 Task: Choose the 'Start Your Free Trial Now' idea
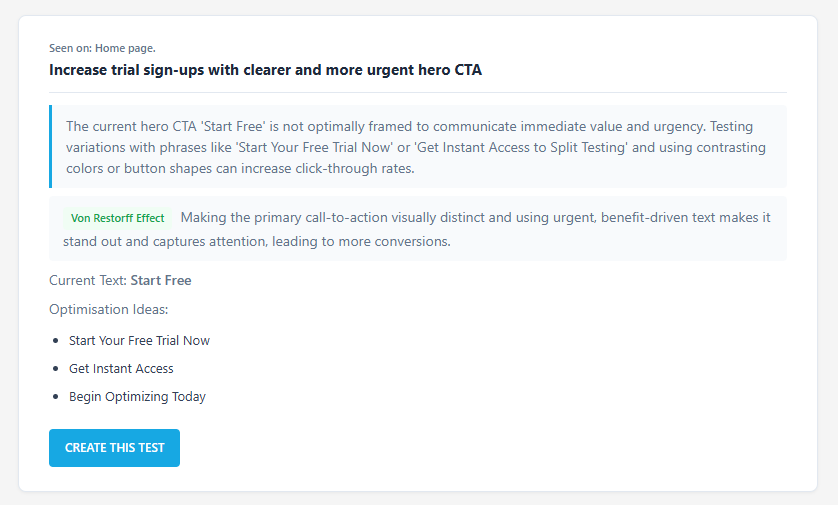pyautogui.click(x=139, y=341)
